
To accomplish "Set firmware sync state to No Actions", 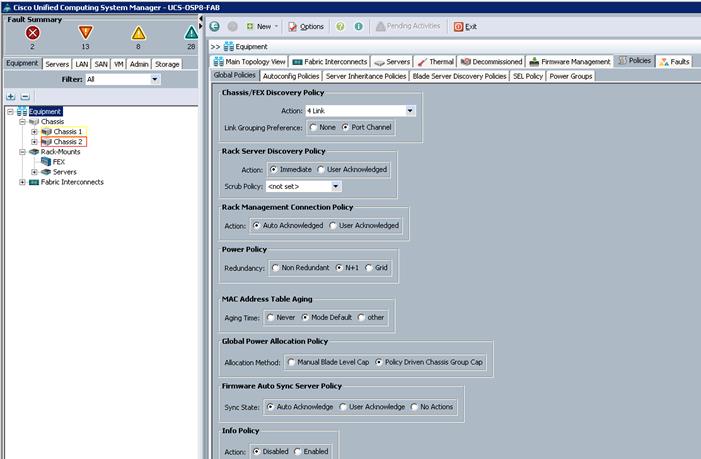I will [x=414, y=407].
